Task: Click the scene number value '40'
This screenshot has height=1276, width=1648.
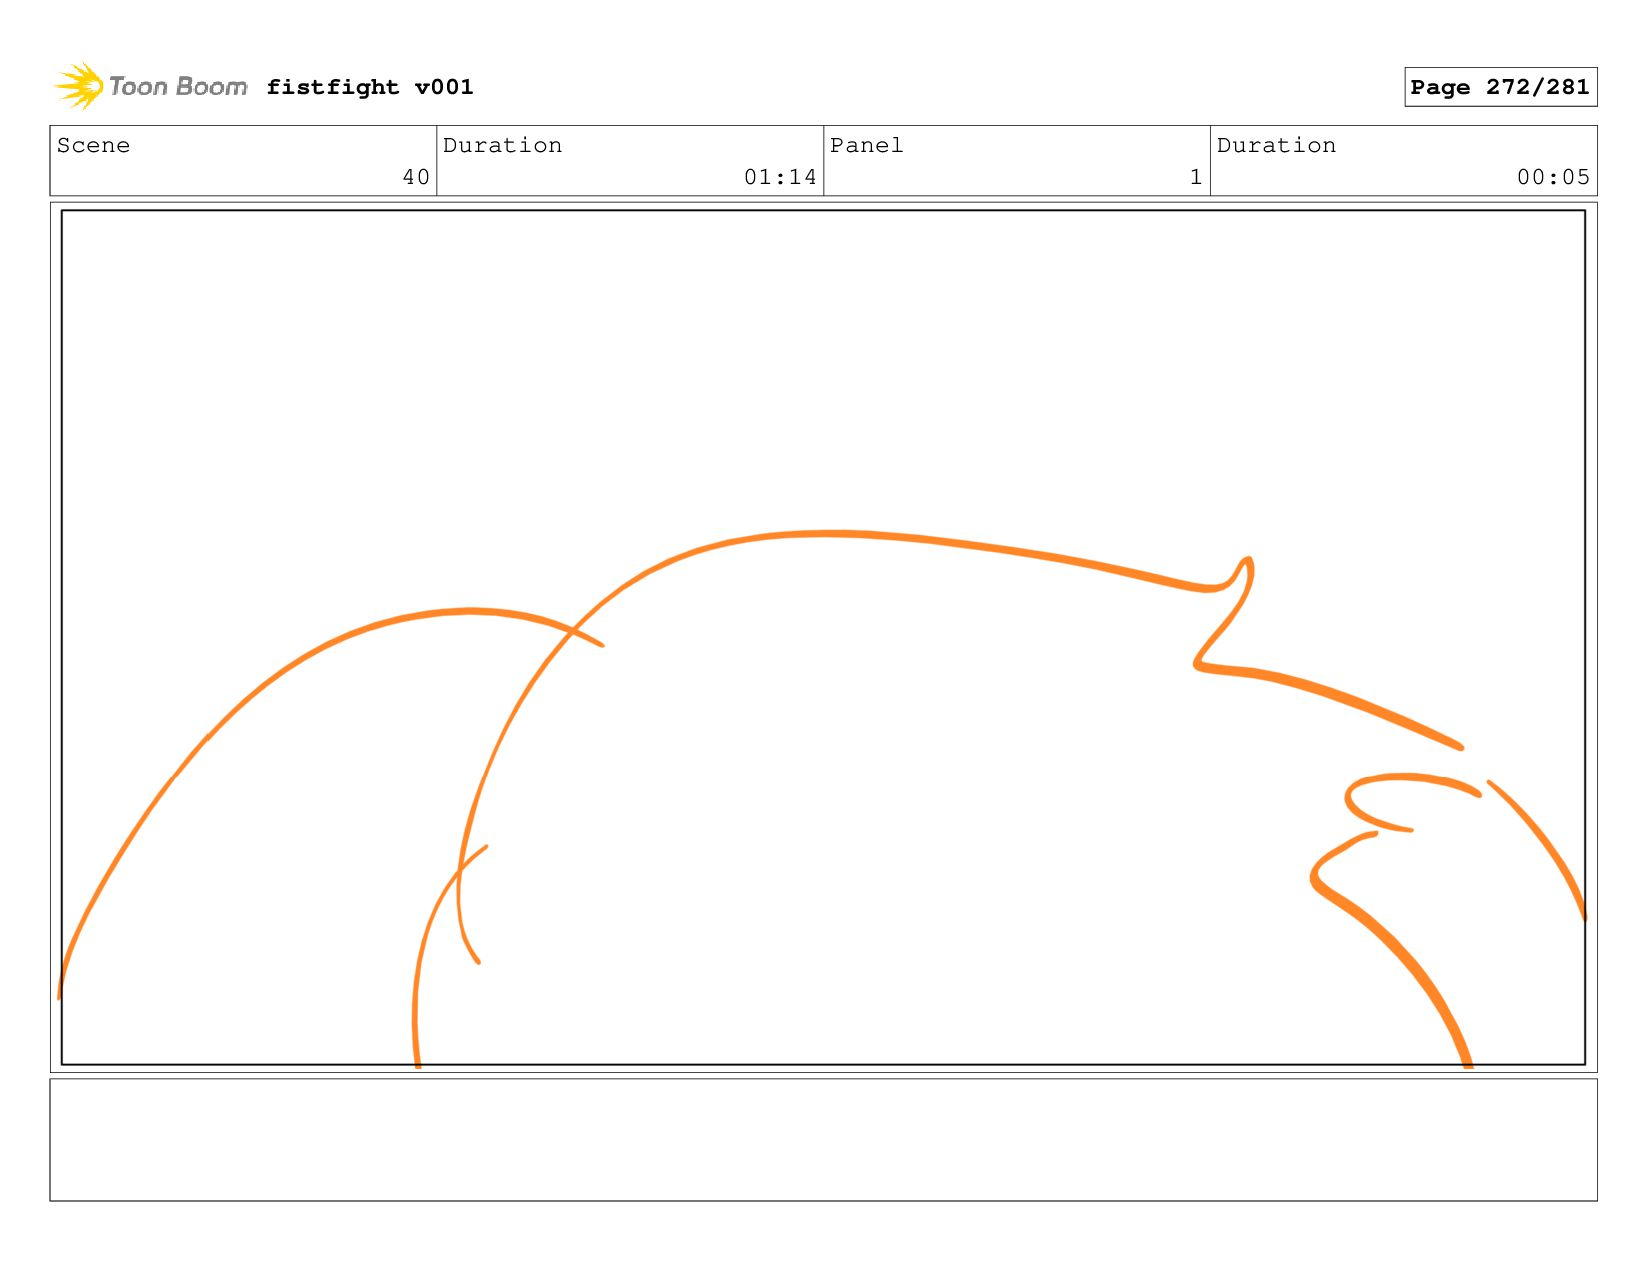Action: [416, 177]
